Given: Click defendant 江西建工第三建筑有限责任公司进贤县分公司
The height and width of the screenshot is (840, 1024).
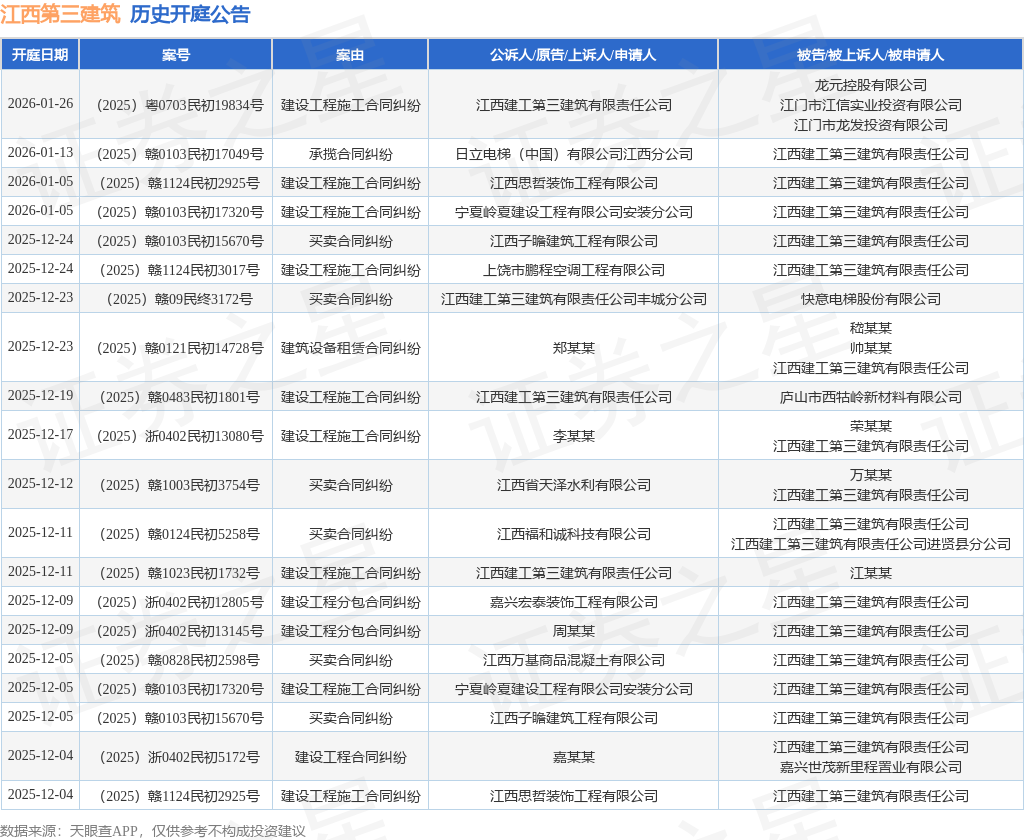Looking at the screenshot, I should point(871,544).
